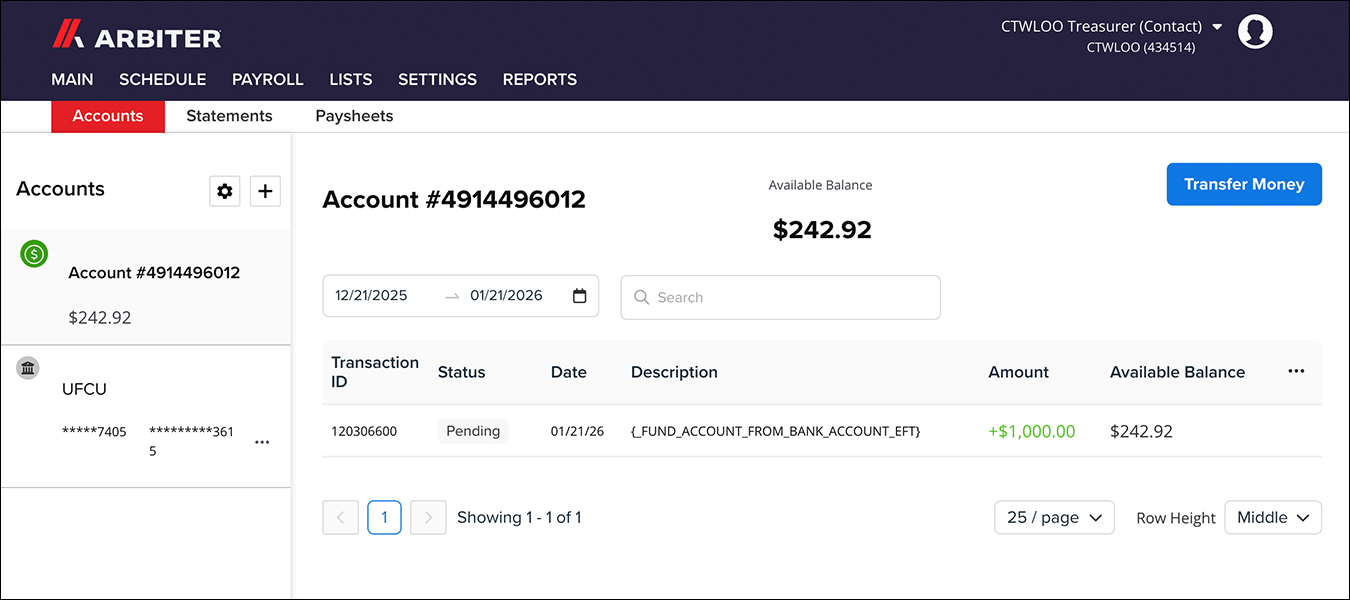
Task: Go to previous page arrow
Action: (x=340, y=517)
